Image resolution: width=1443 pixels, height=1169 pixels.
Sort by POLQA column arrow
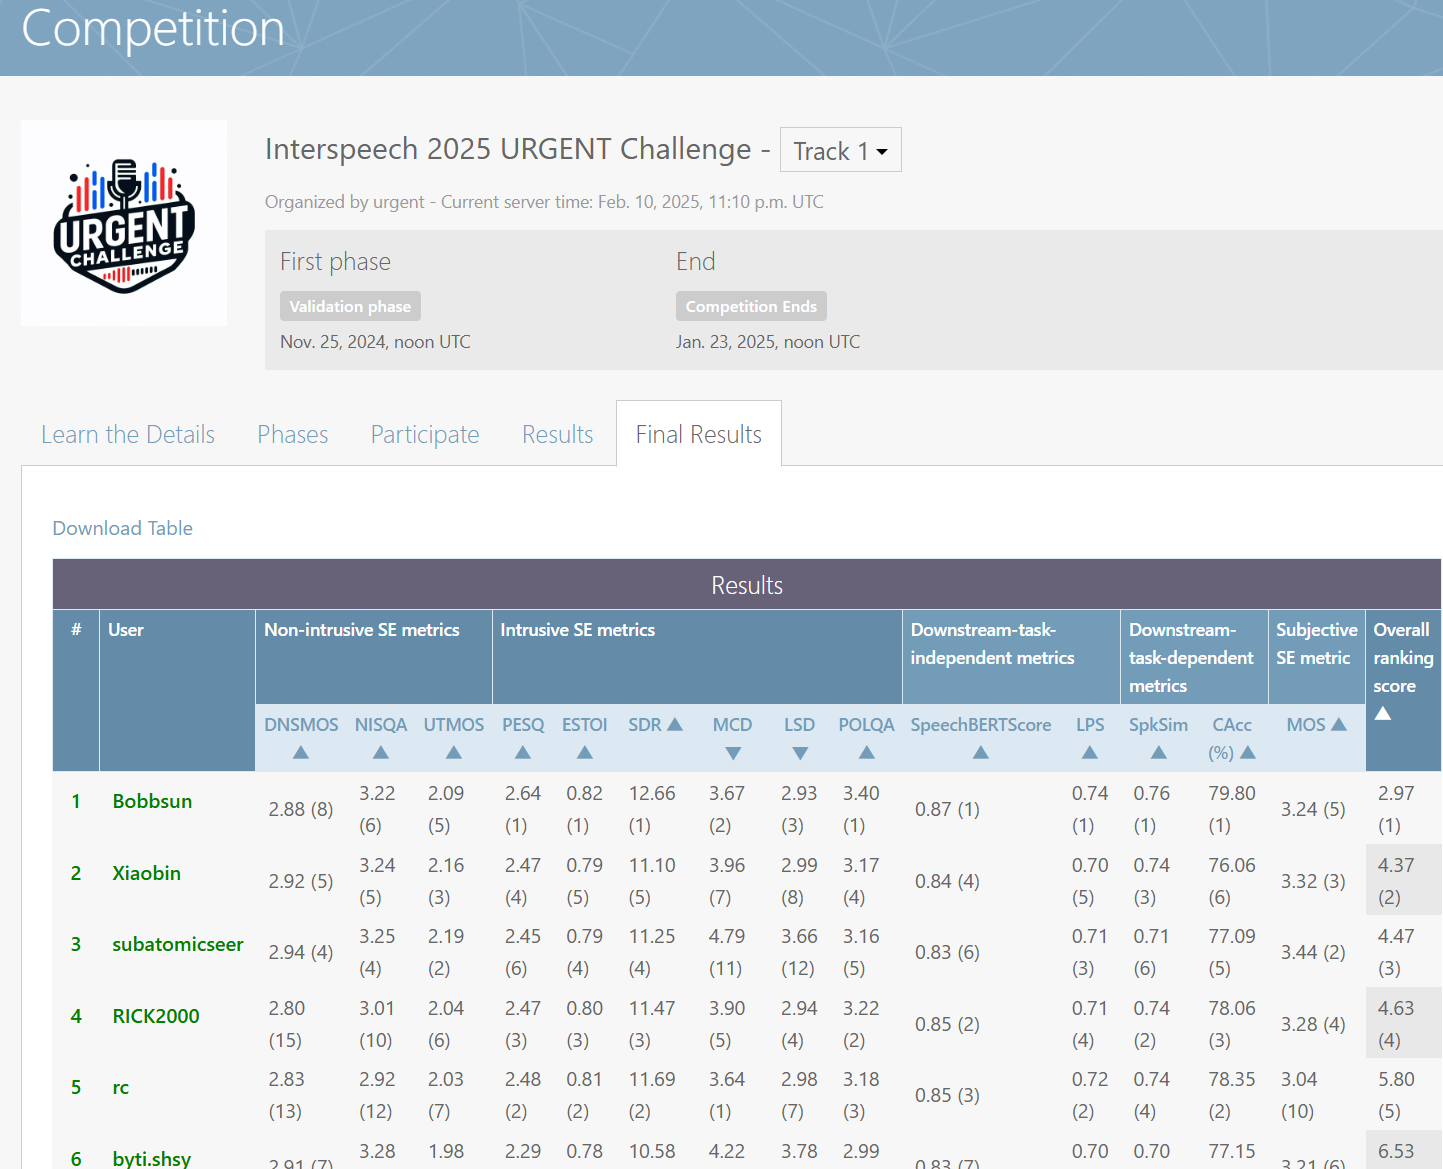click(x=867, y=753)
